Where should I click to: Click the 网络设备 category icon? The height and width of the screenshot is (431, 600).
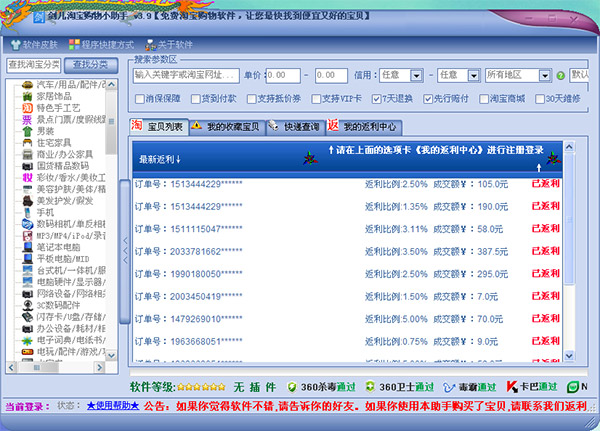pyautogui.click(x=27, y=294)
